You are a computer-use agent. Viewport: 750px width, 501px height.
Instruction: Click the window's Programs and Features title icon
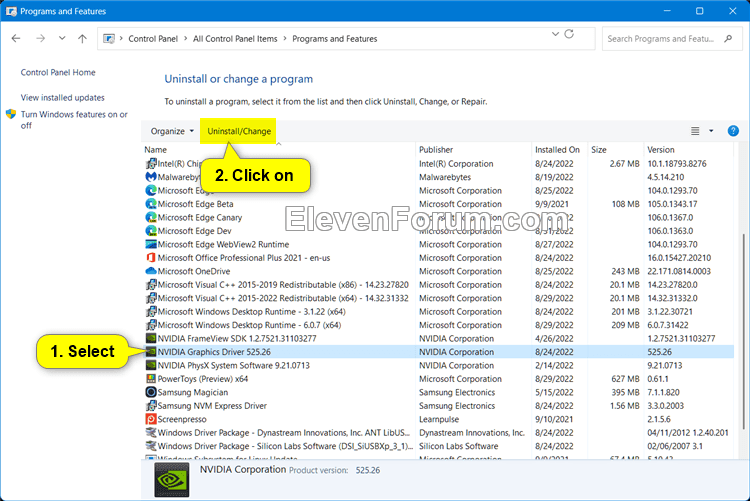point(11,11)
